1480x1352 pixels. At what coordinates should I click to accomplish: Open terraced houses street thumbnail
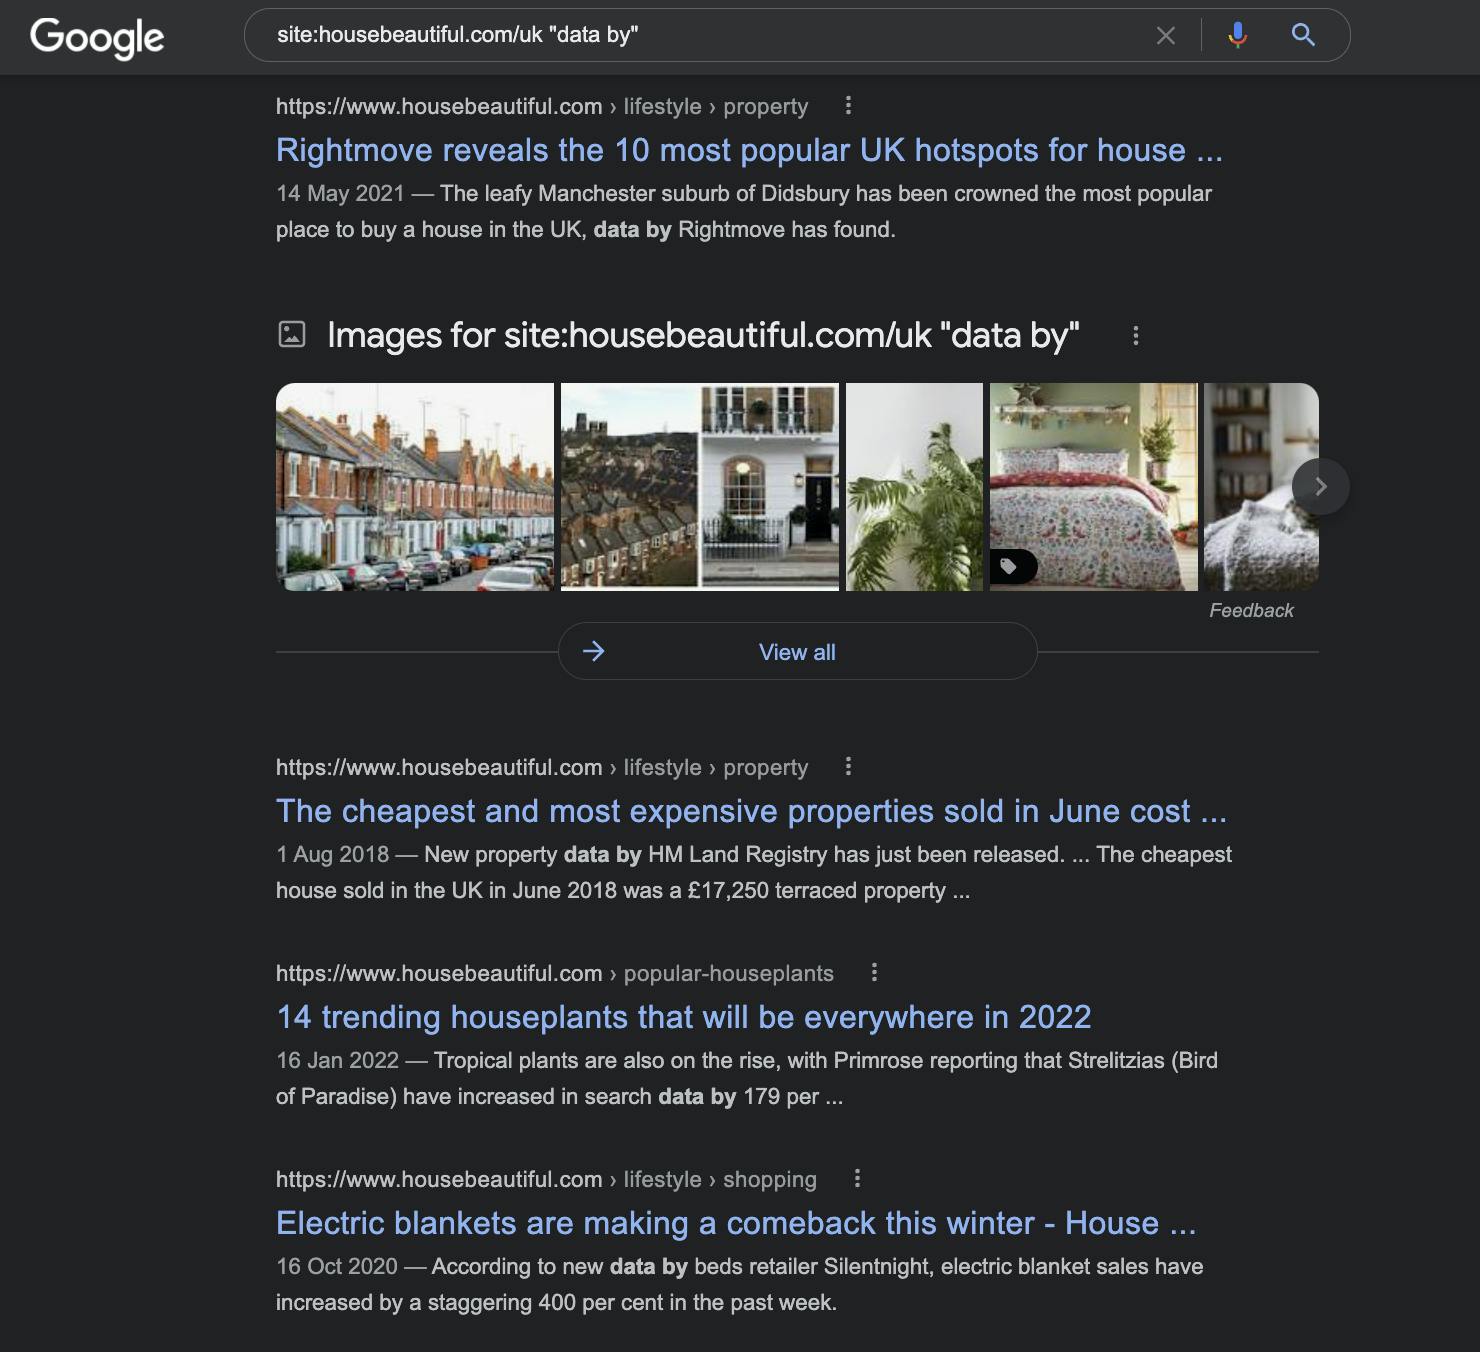tap(414, 487)
